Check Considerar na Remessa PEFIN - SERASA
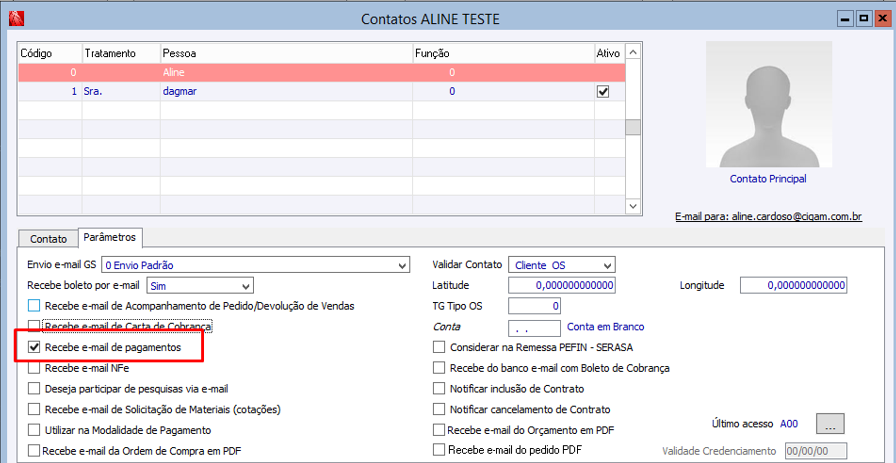 439,347
